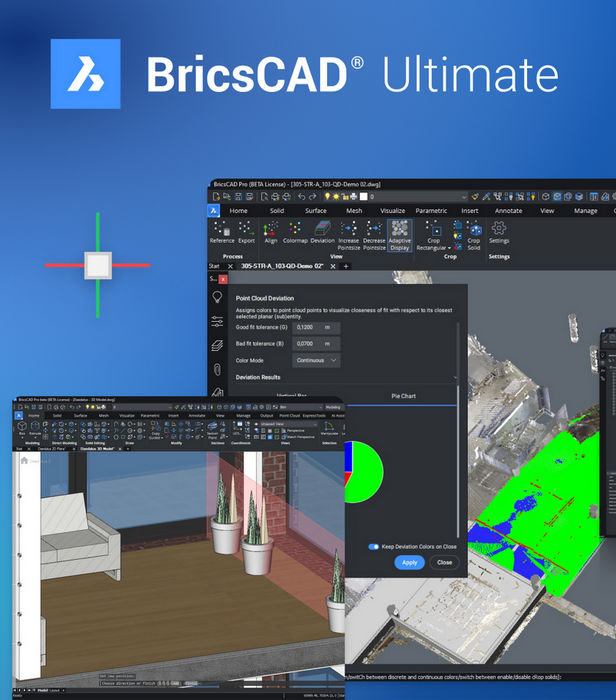Open Point Cloud tab in Daedalus window
616x700 pixels.
tap(289, 415)
